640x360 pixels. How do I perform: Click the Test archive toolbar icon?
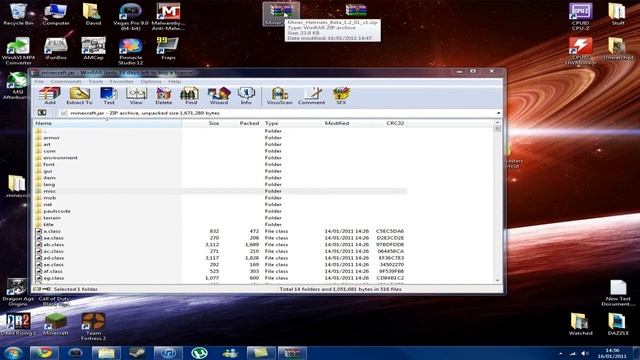pyautogui.click(x=109, y=96)
